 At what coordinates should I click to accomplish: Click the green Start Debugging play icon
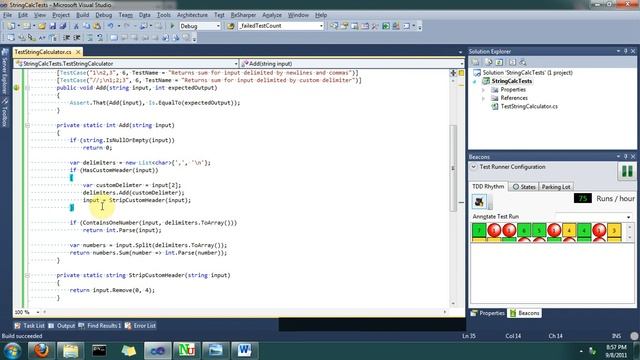pos(172,26)
